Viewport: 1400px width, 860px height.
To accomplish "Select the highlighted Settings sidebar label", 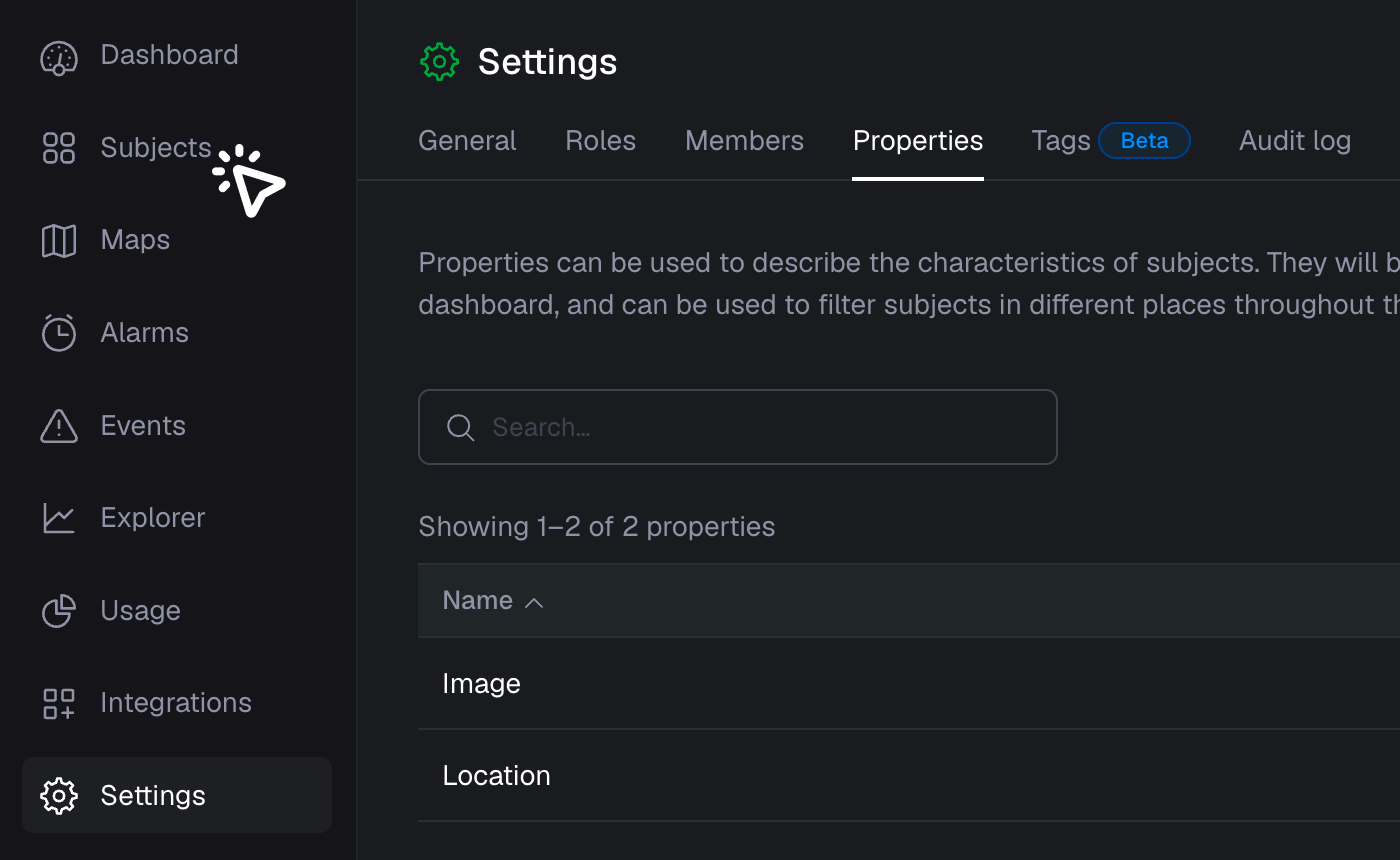I will point(153,795).
